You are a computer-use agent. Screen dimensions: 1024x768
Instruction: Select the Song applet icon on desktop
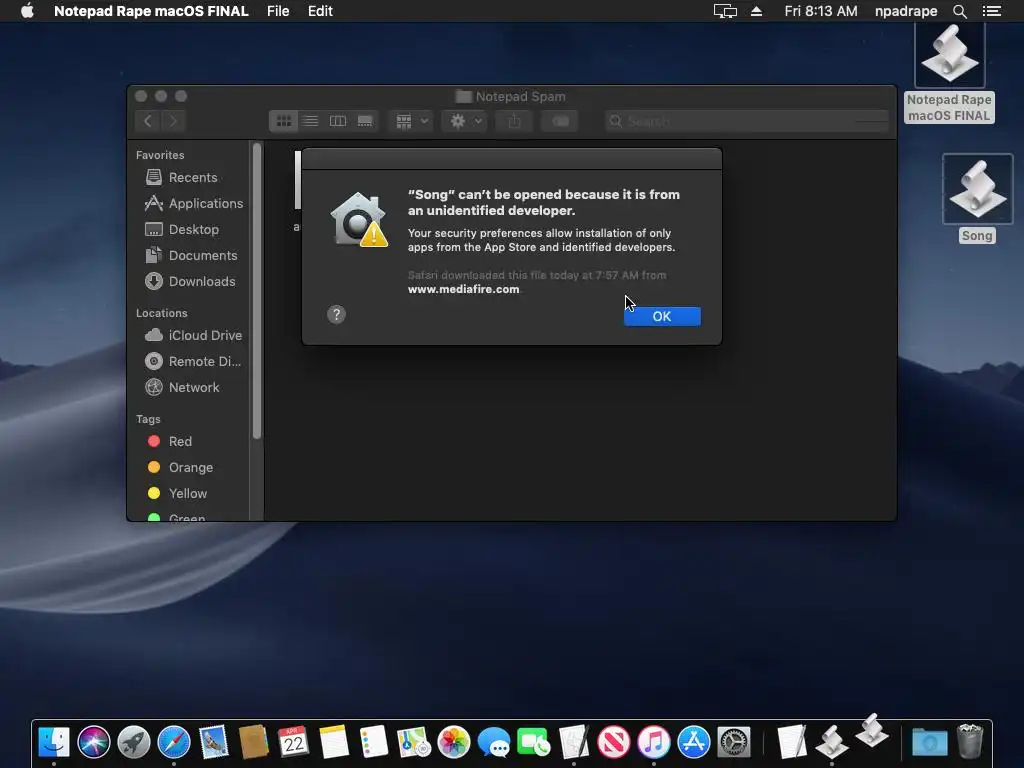tap(977, 190)
